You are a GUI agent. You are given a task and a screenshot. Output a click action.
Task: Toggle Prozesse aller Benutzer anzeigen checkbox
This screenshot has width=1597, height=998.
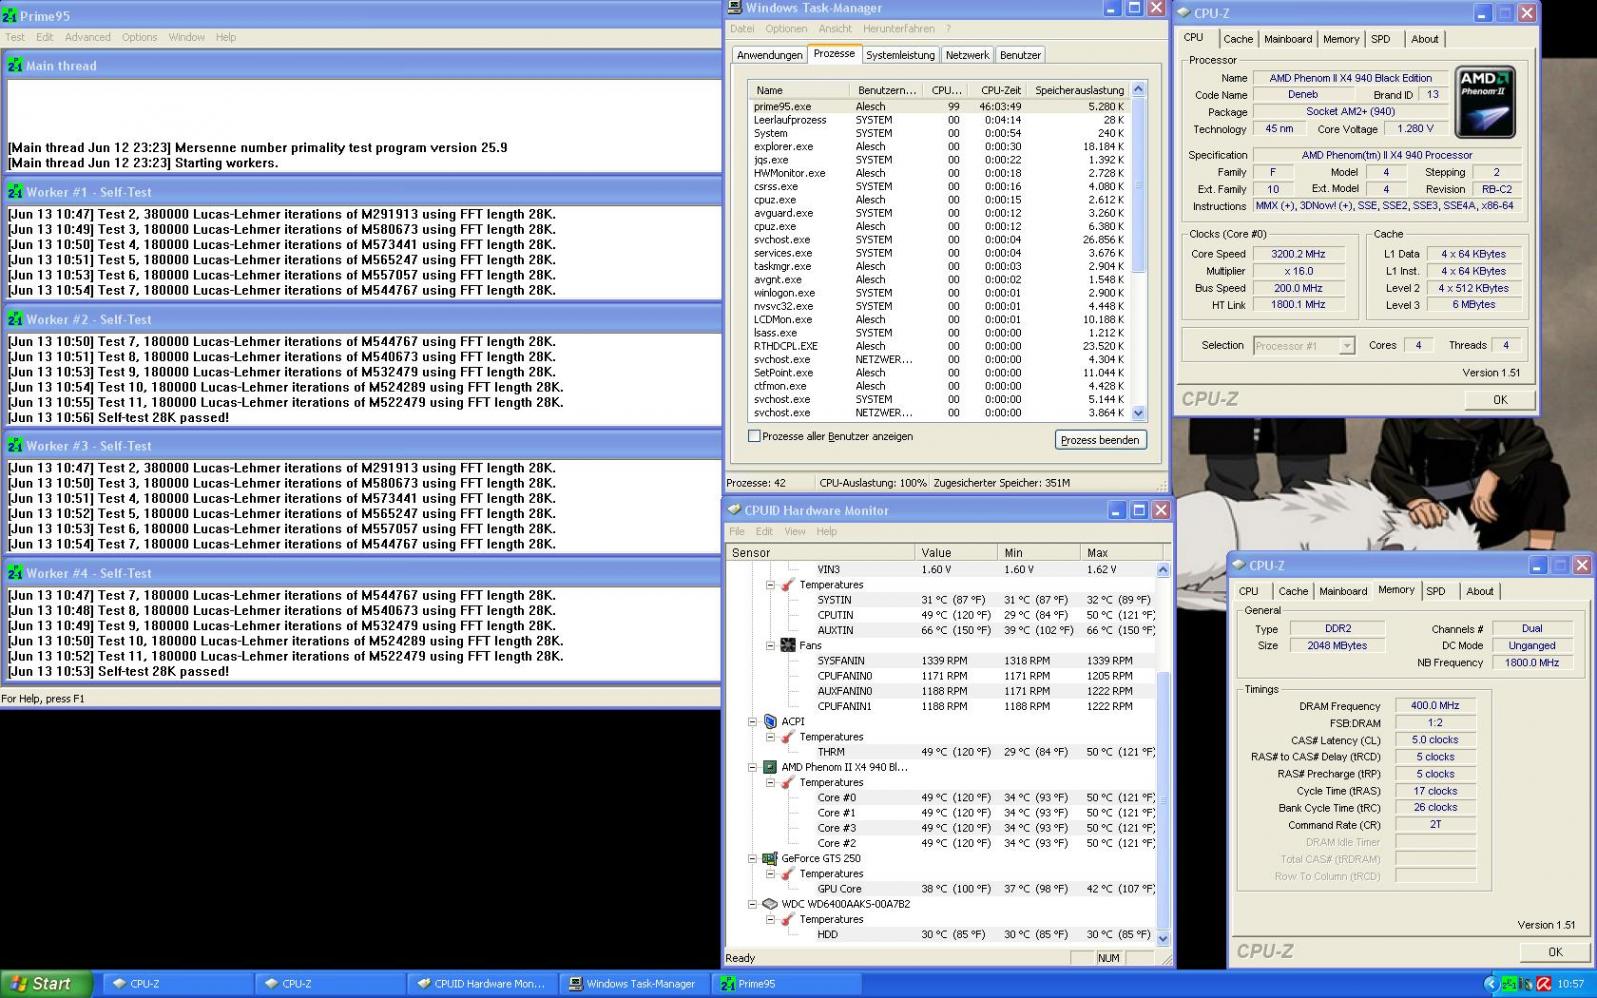[754, 436]
